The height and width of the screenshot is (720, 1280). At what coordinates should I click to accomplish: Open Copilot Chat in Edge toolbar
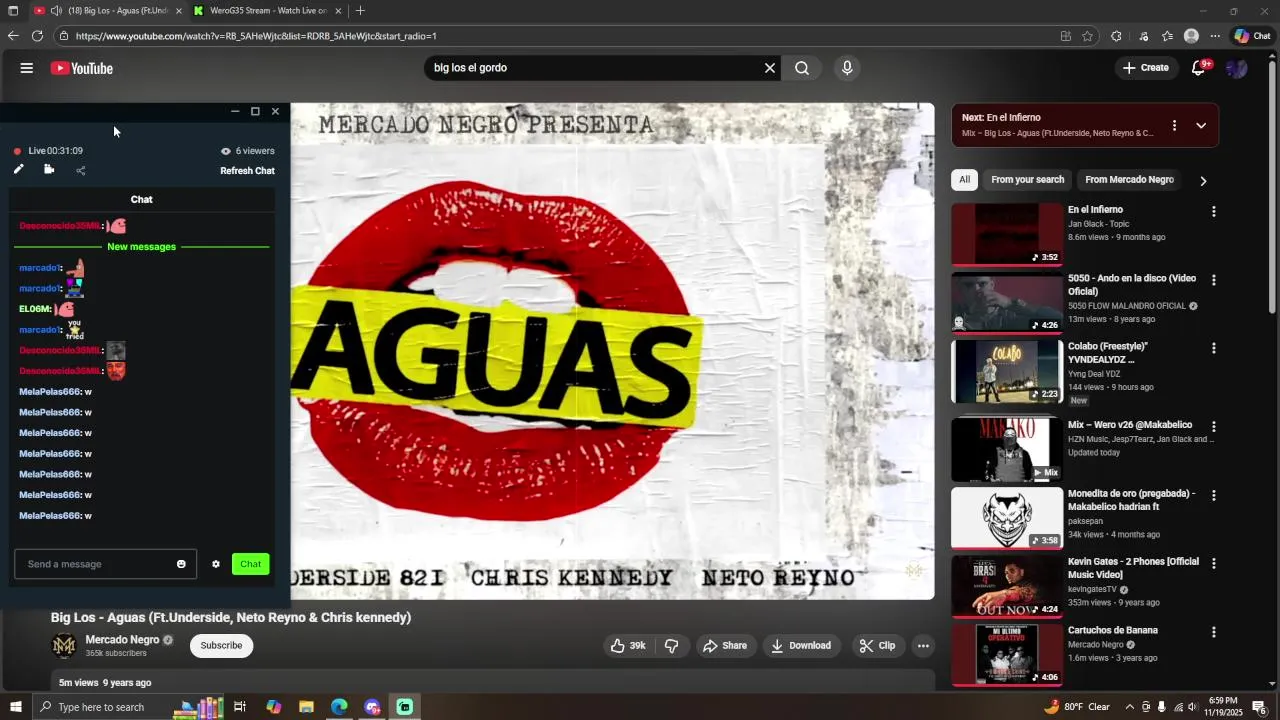(1252, 36)
